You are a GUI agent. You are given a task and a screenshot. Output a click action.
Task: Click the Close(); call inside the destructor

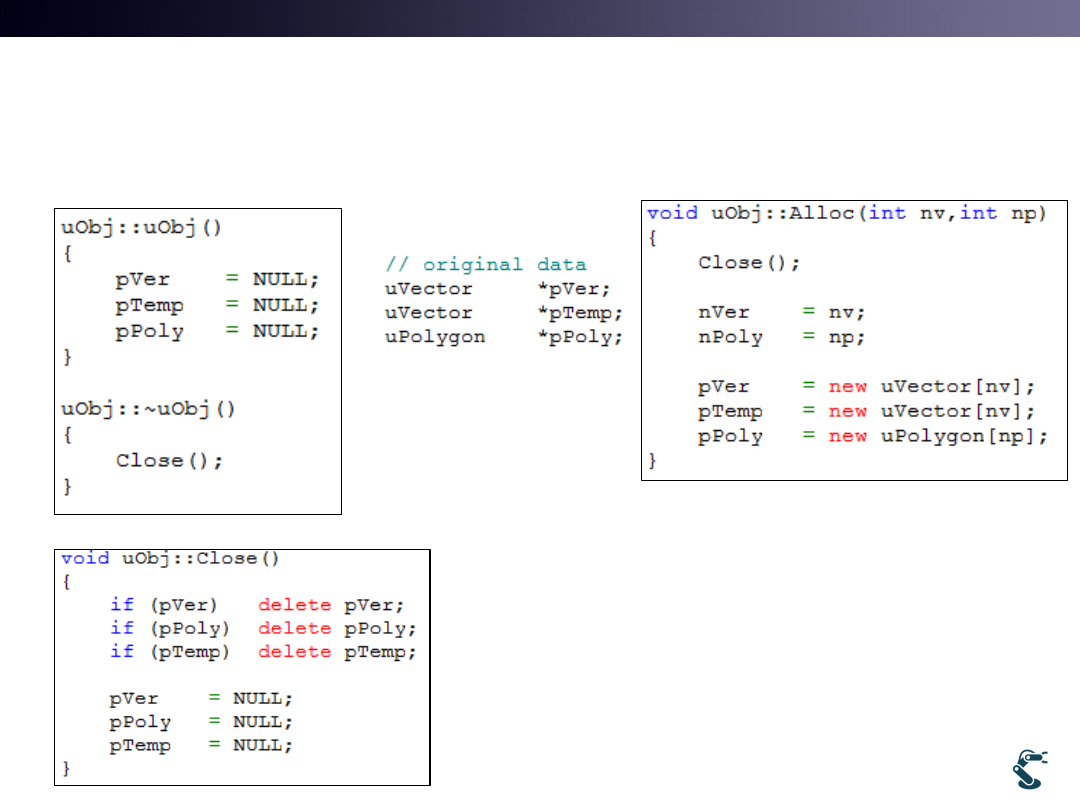click(169, 460)
